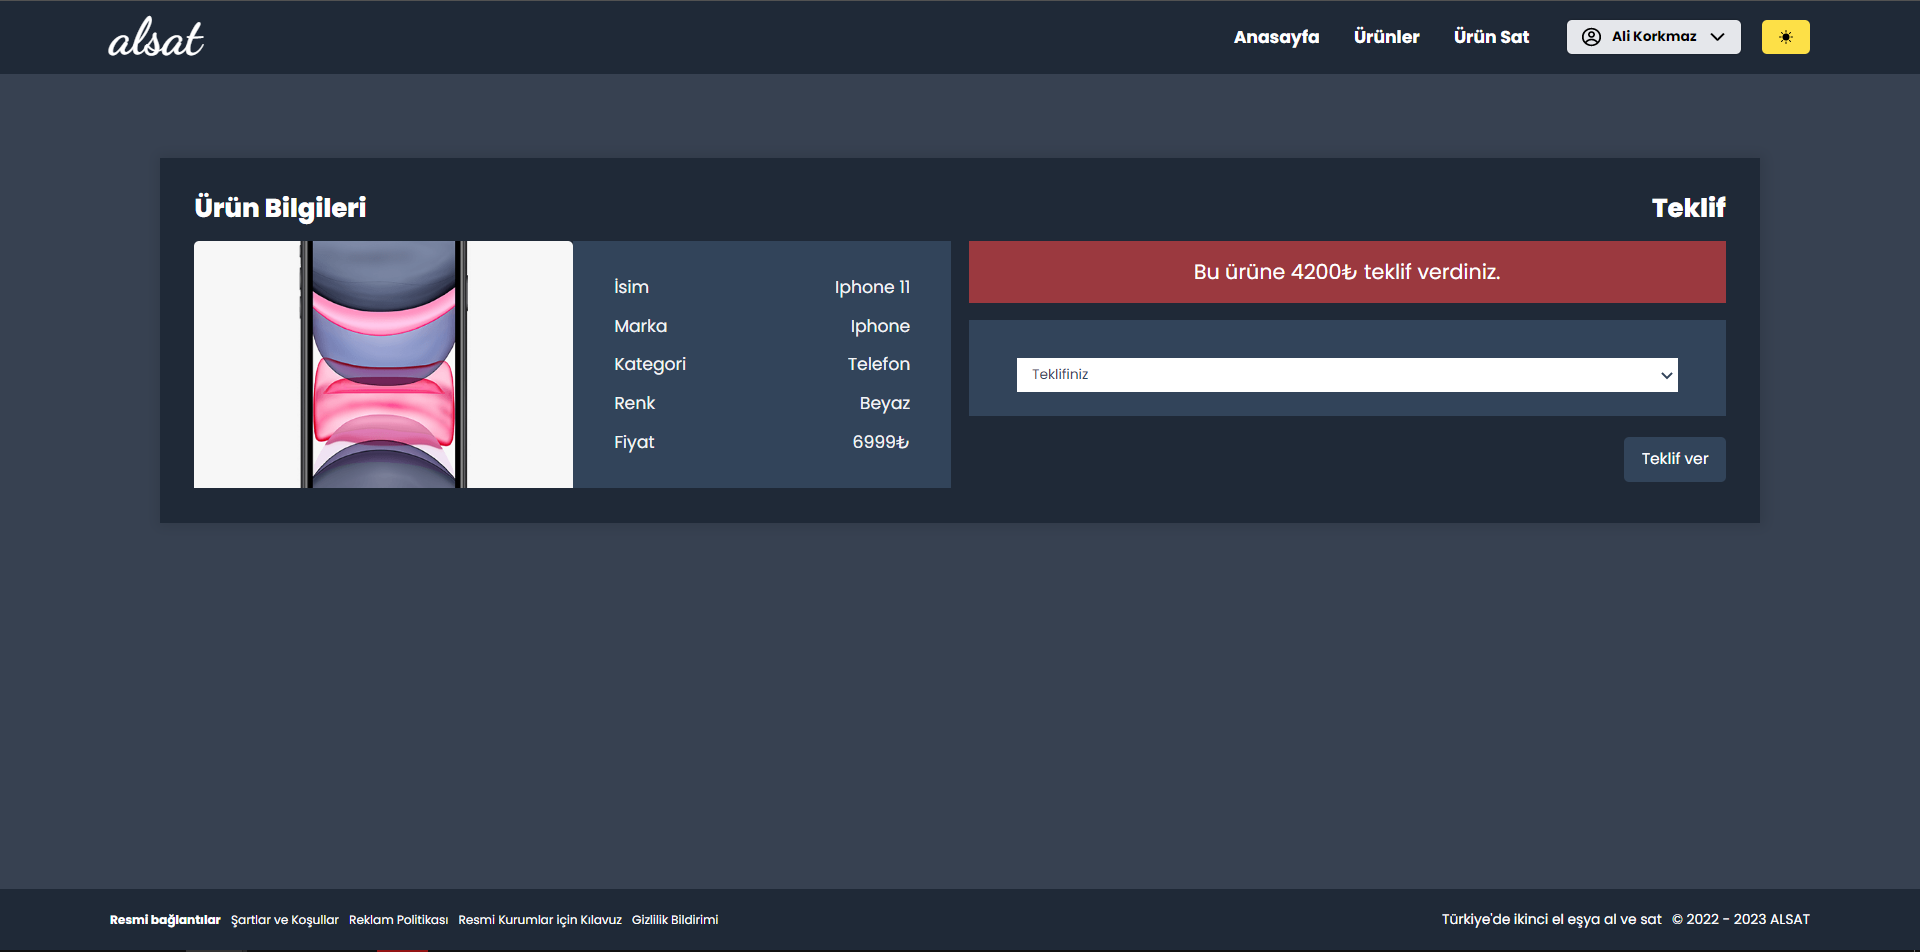Viewport: 1920px width, 952px height.
Task: Expand the Teklifiniz offer dropdown
Action: [x=1347, y=375]
